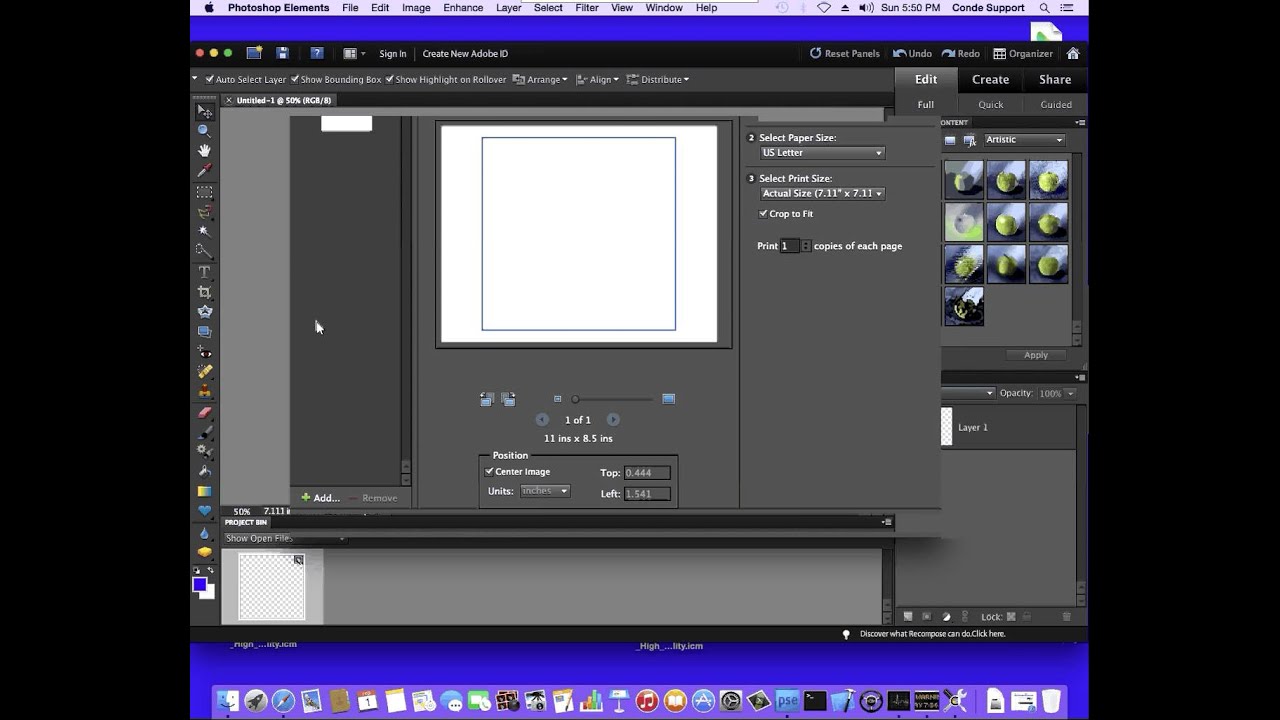Select the Eraser tool
The width and height of the screenshot is (1280, 720).
coord(204,412)
